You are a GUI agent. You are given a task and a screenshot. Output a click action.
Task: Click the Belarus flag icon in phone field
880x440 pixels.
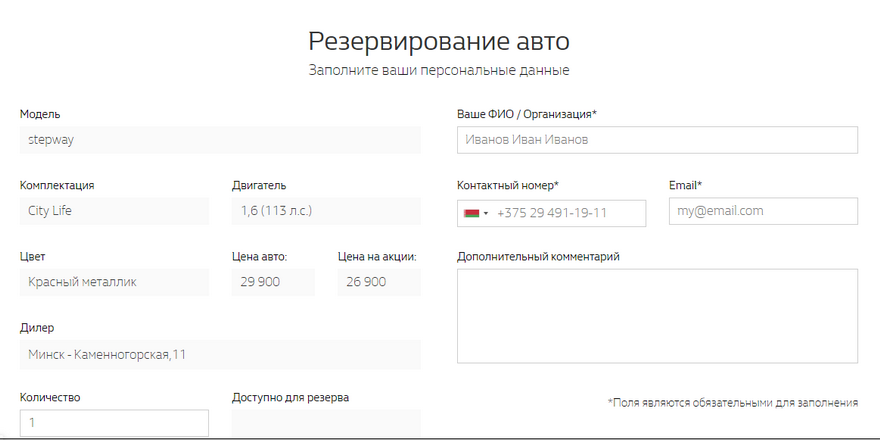click(x=471, y=213)
